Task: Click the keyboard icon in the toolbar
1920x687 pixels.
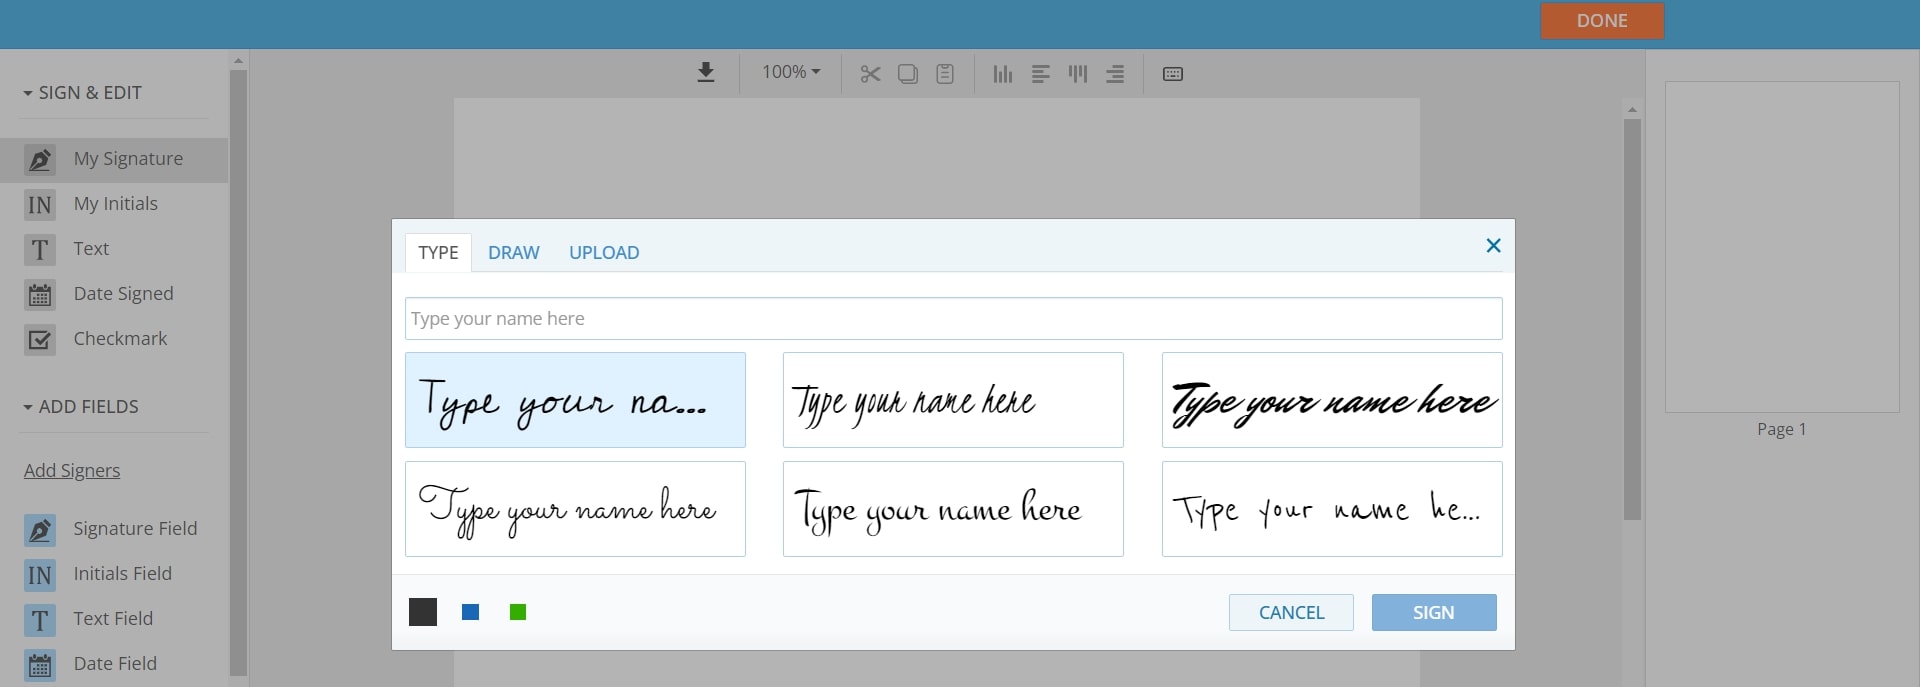Action: (x=1173, y=74)
